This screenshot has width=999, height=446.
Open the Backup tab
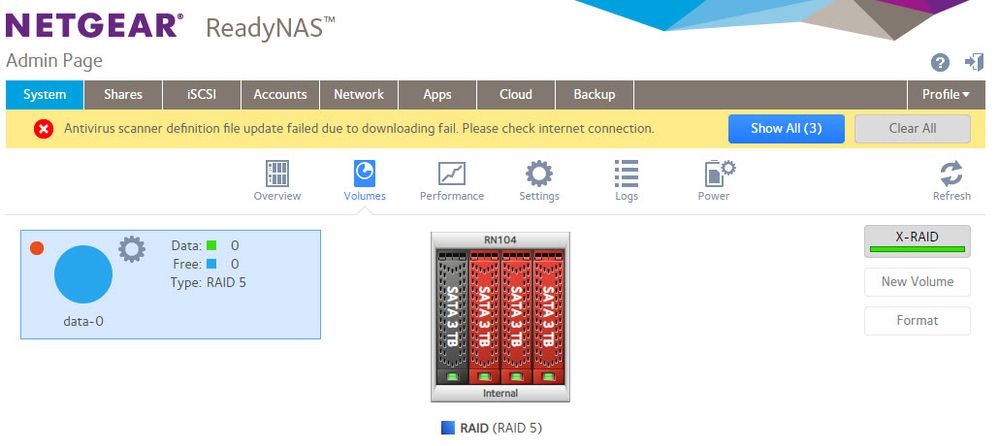(x=594, y=95)
